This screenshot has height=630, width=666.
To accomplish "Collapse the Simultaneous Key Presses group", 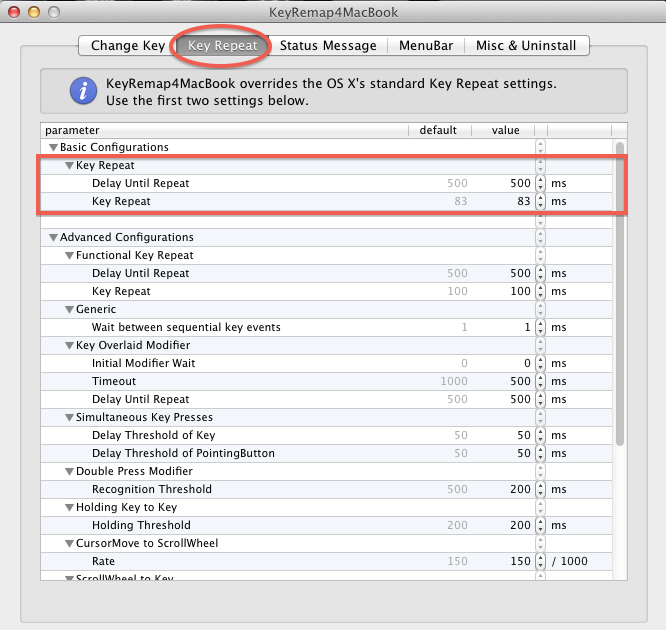I will click(69, 418).
